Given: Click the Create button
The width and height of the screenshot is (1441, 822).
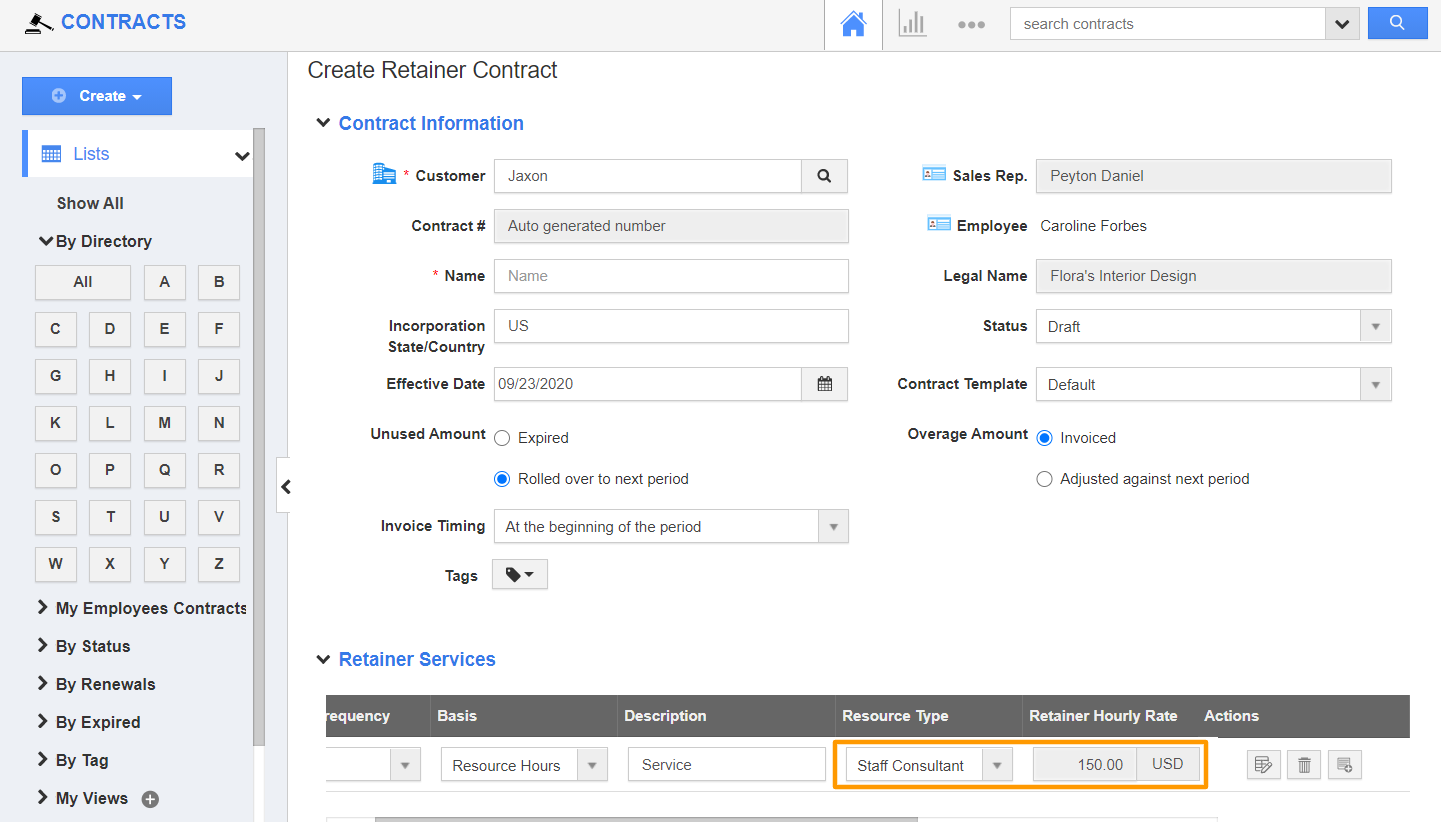Looking at the screenshot, I should pyautogui.click(x=96, y=96).
